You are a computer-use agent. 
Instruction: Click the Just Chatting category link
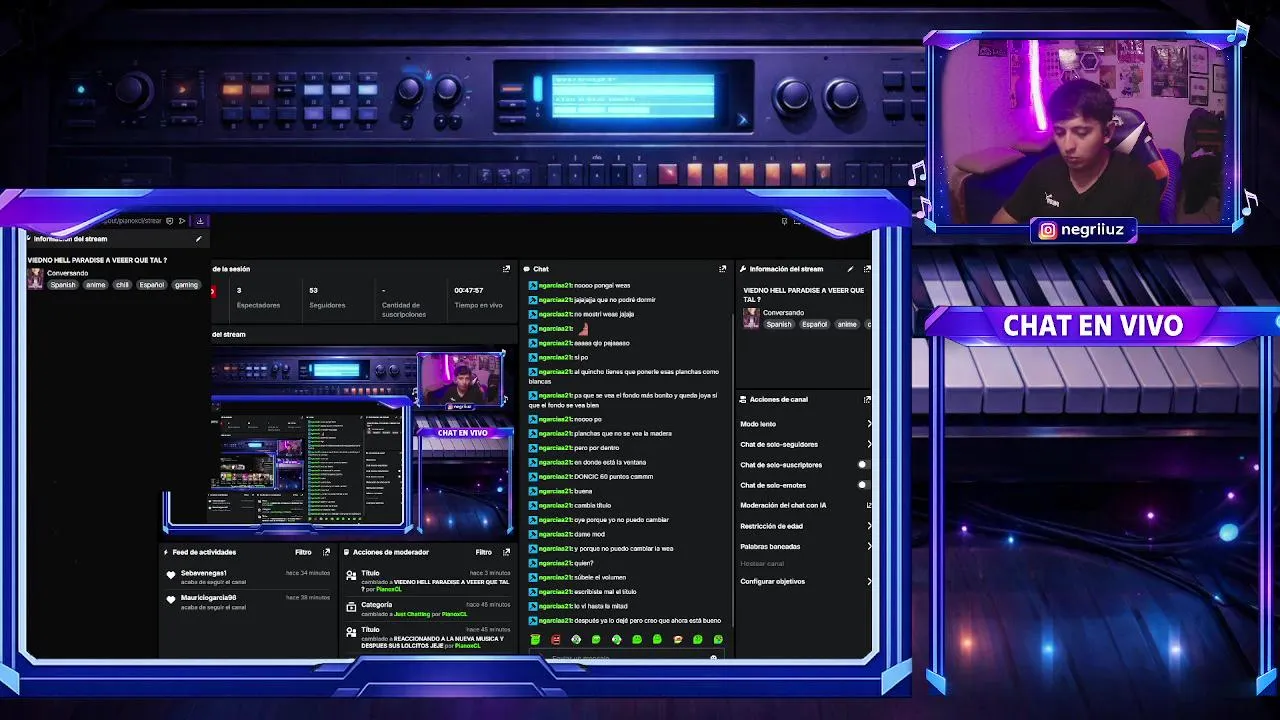click(411, 614)
